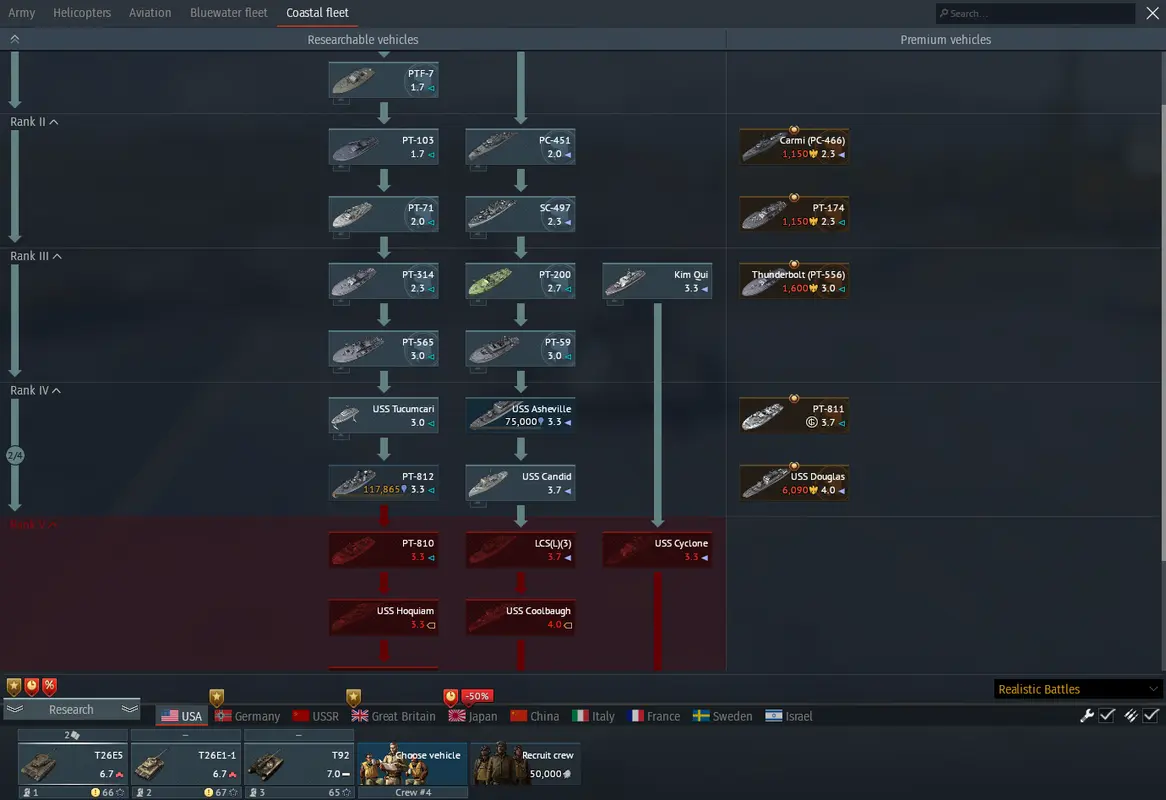Select T26E5 tank crew slot

72,764
